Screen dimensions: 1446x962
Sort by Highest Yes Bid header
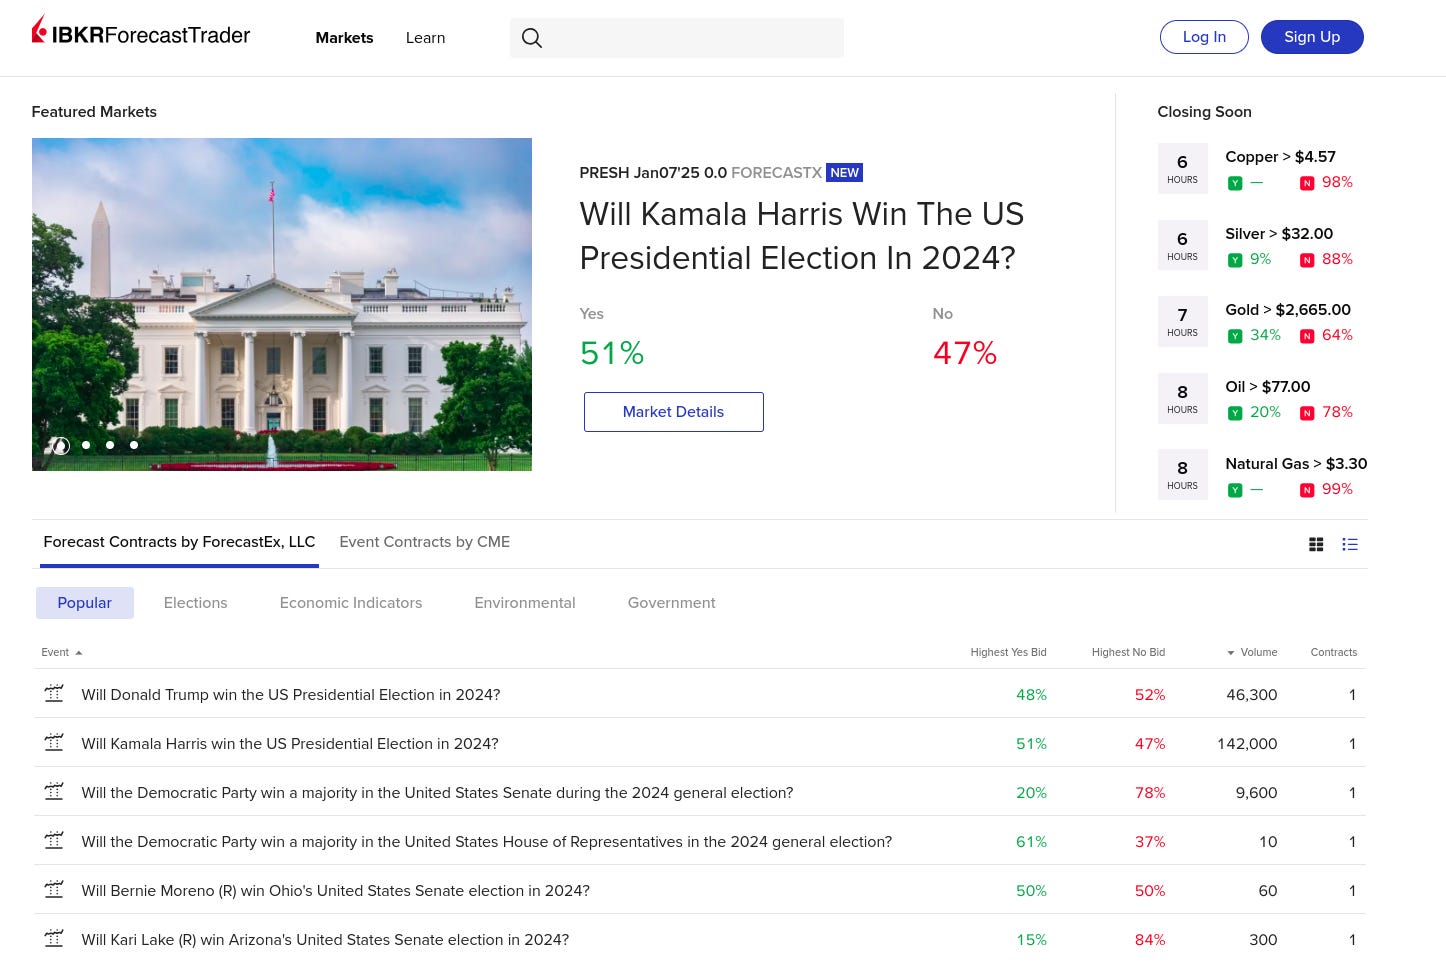pyautogui.click(x=1008, y=652)
